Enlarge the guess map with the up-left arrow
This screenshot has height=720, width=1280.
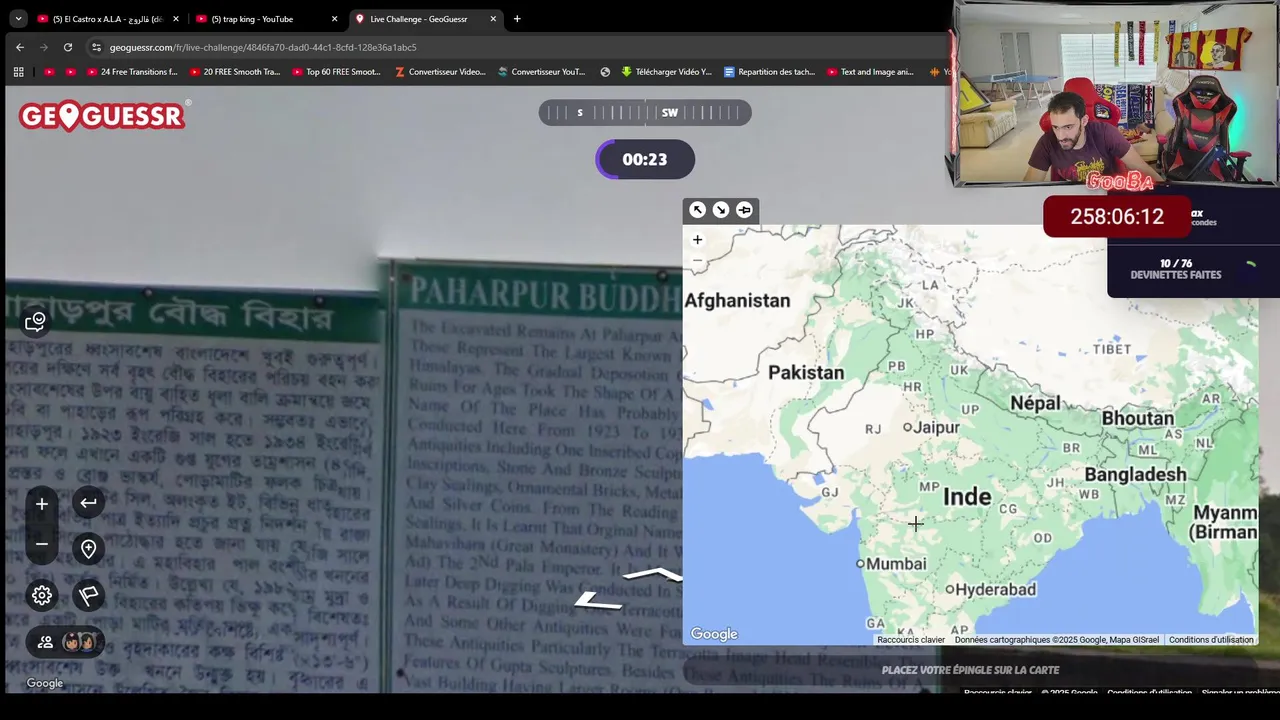pos(697,210)
